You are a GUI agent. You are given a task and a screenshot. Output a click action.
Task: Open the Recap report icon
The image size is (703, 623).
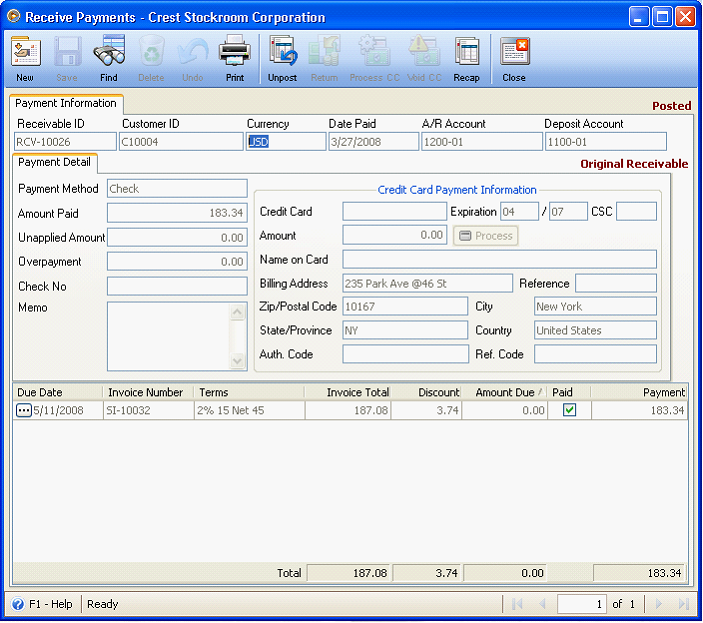point(466,52)
